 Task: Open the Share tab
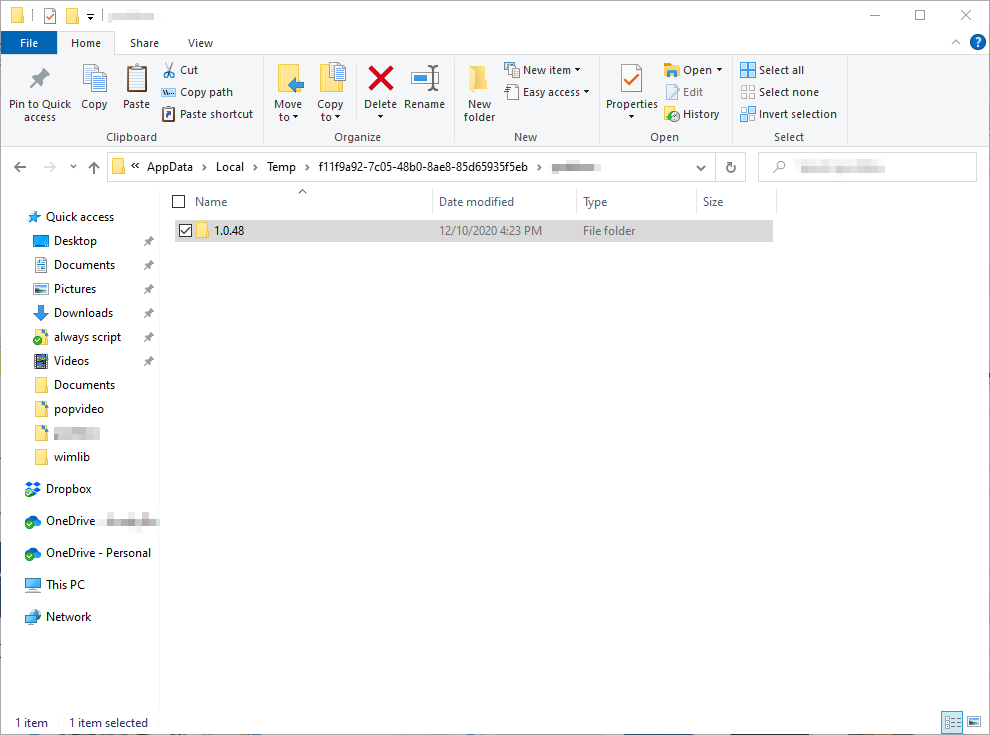144,43
